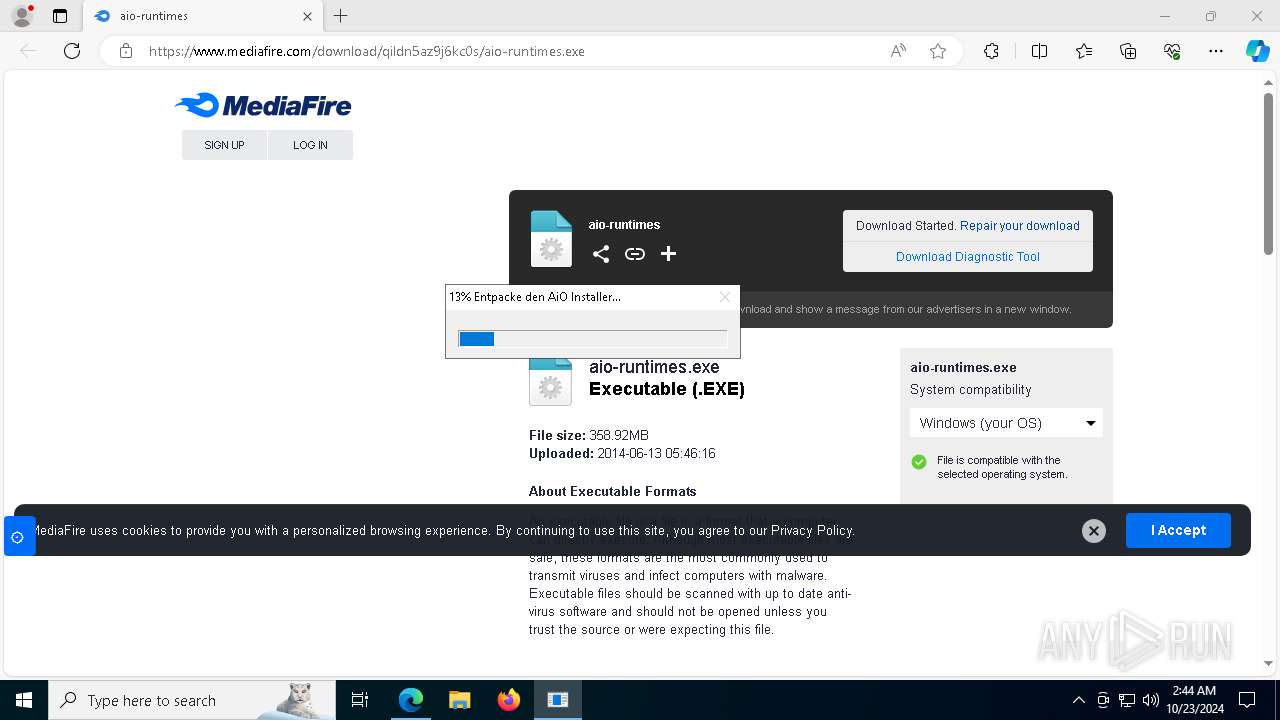Open browser profile avatar icon
The image size is (1280, 720).
pyautogui.click(x=21, y=16)
